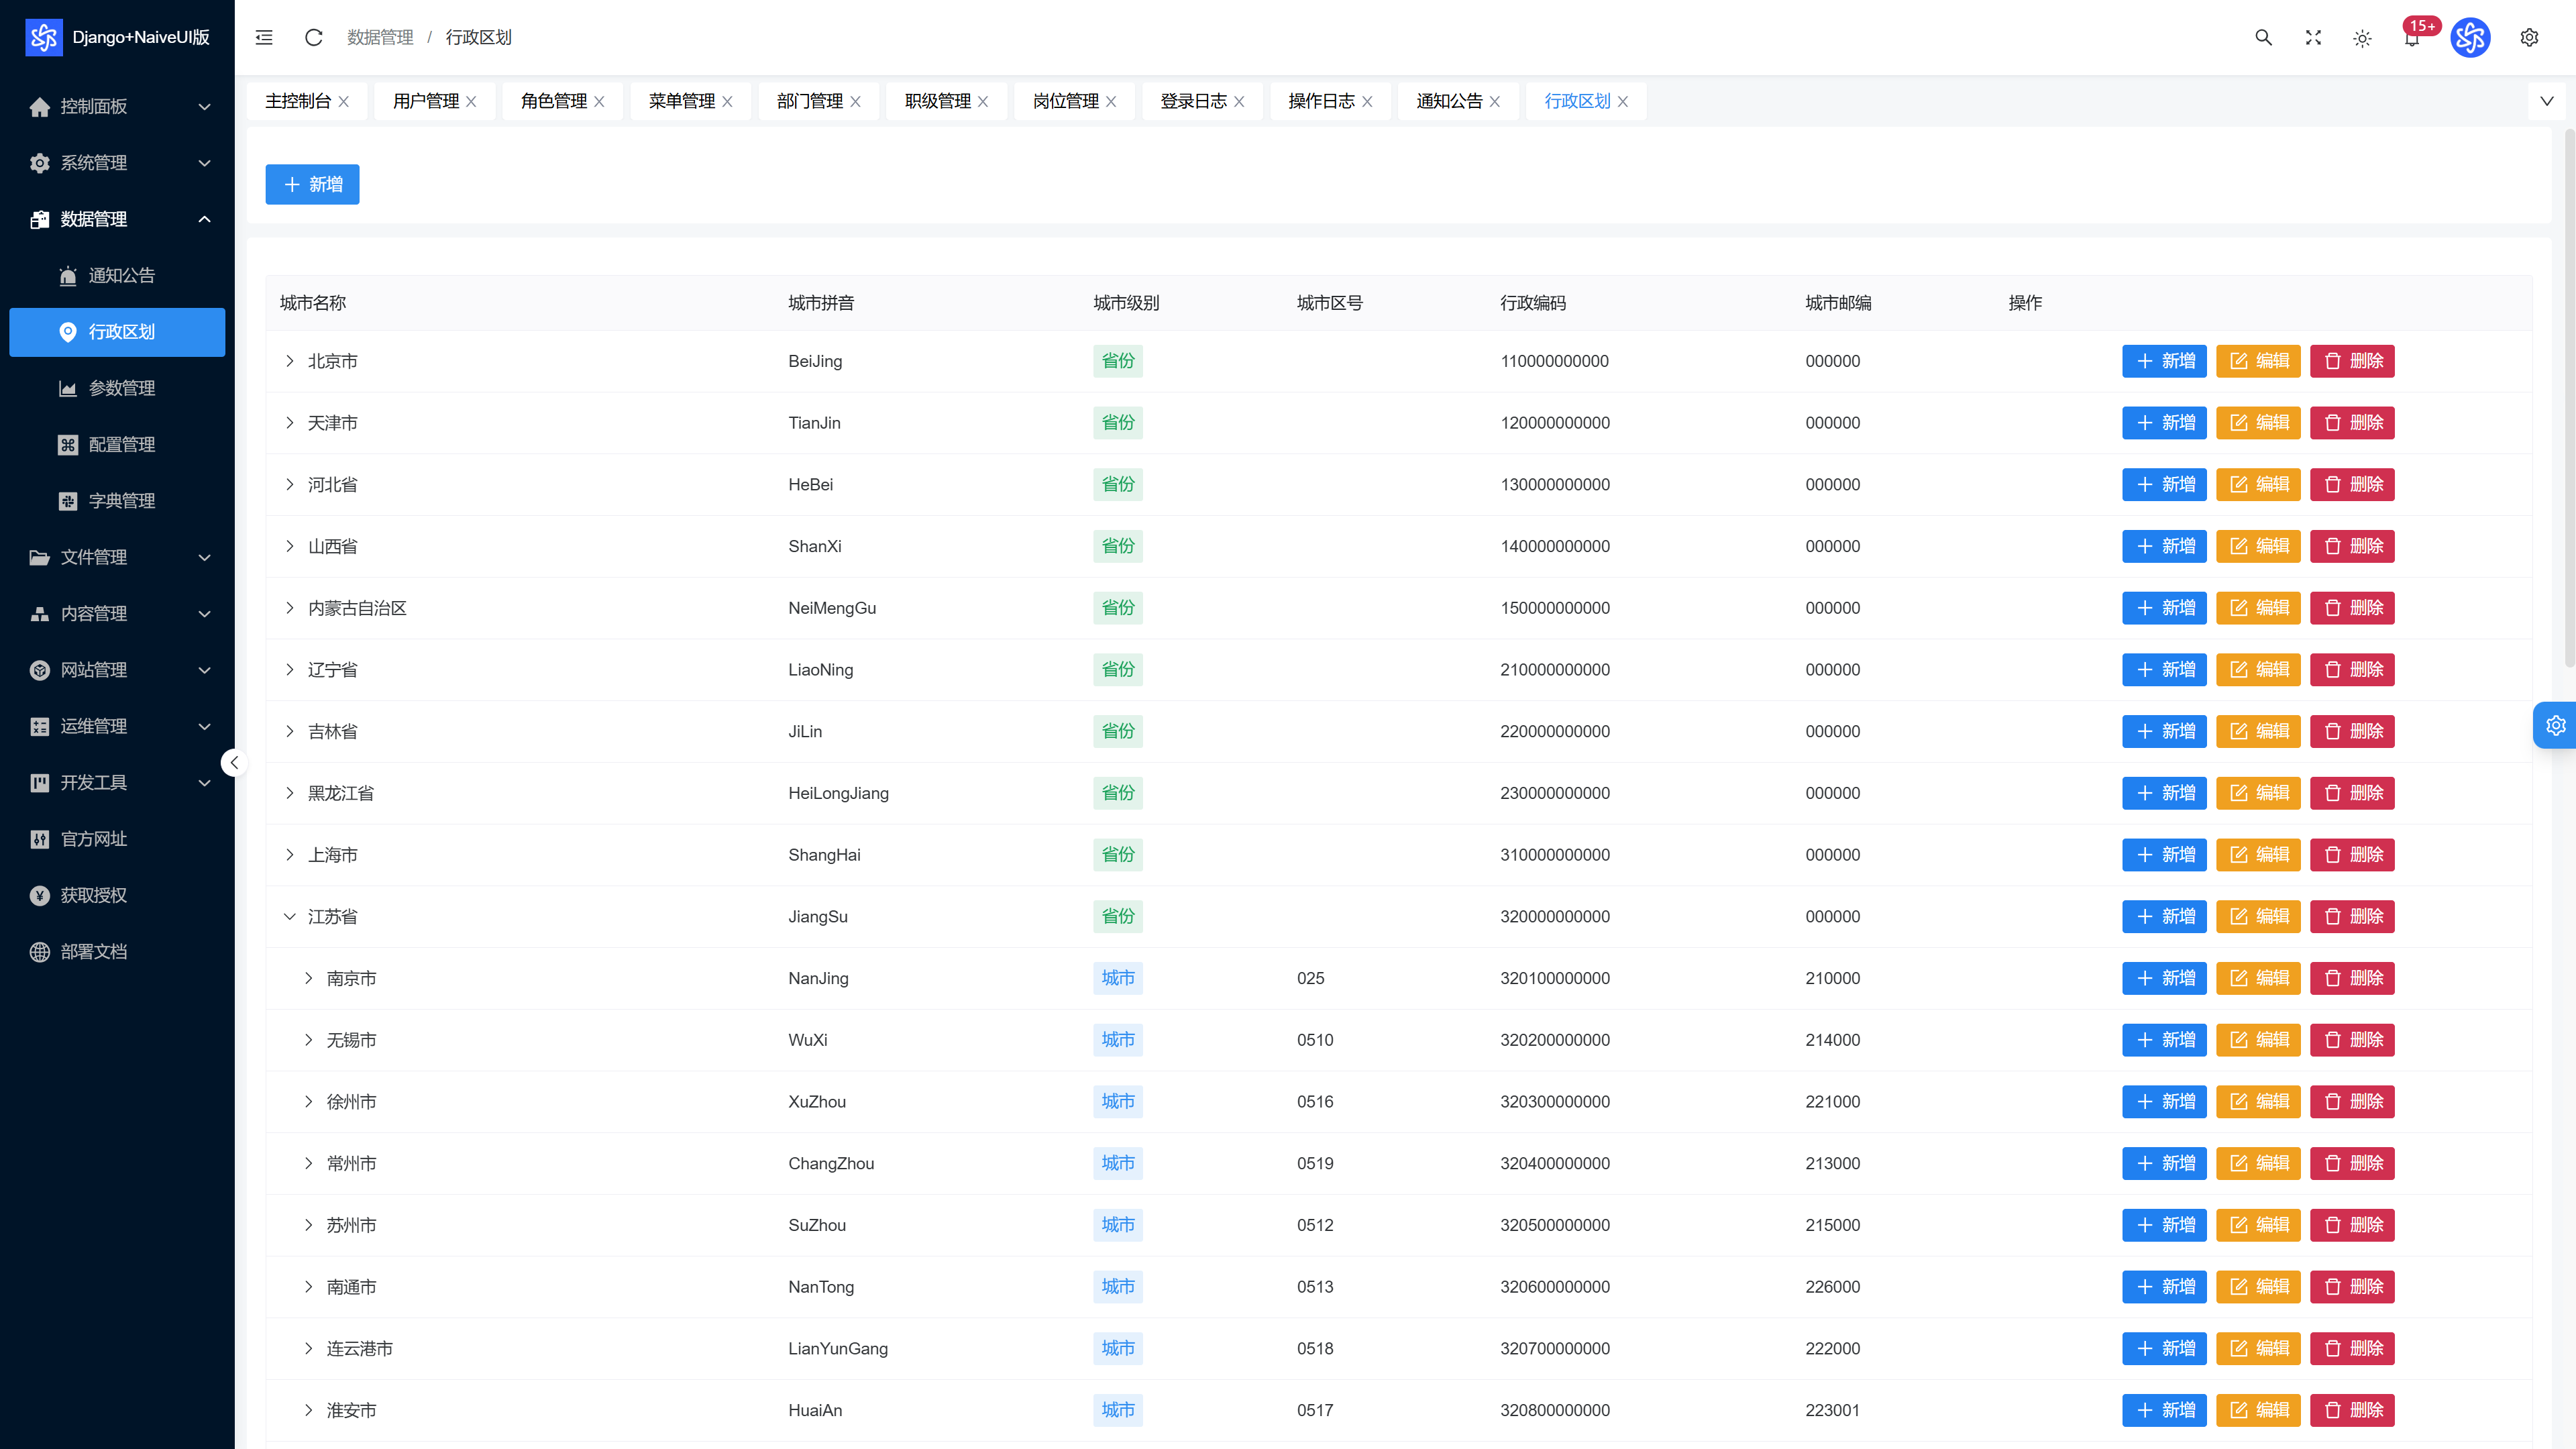
Task: Click the user avatar icon
Action: coord(2470,38)
